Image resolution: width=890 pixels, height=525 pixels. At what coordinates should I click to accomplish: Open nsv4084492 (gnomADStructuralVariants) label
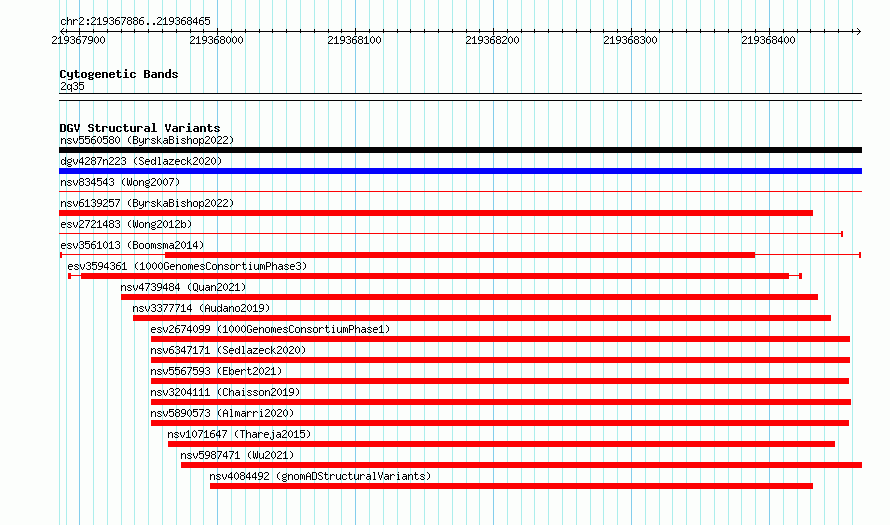tap(320, 476)
